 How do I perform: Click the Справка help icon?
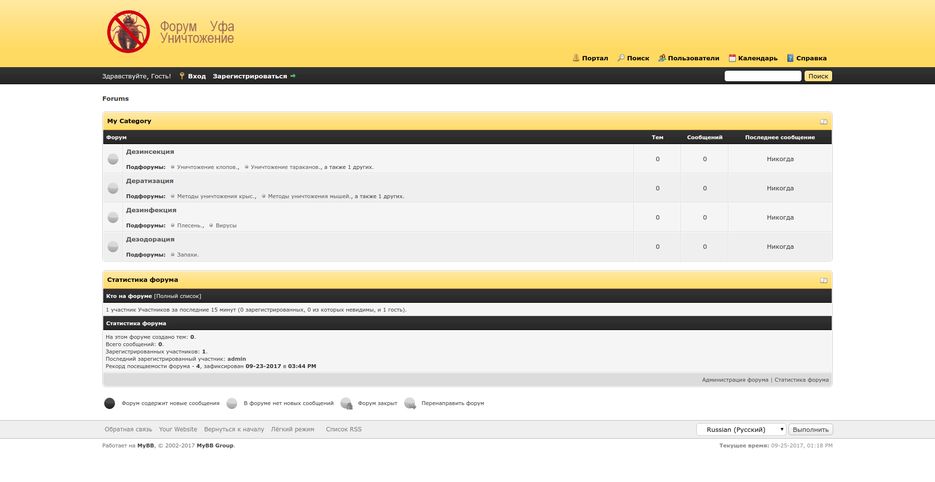tap(790, 58)
